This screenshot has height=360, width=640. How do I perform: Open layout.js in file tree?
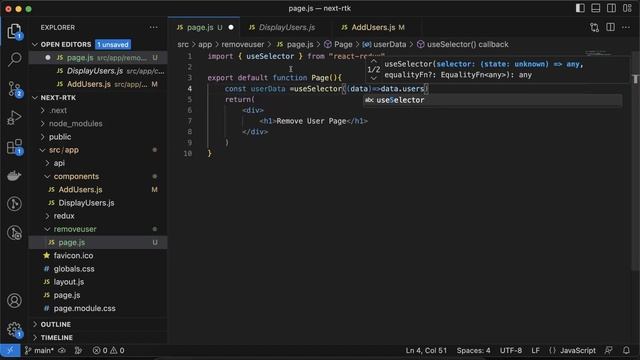98,282
